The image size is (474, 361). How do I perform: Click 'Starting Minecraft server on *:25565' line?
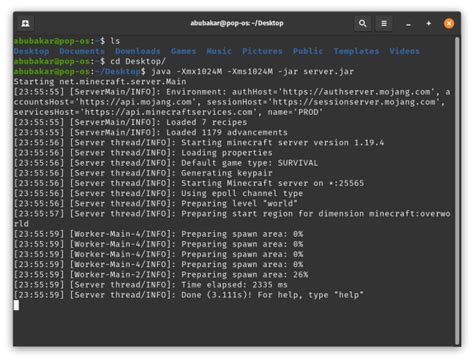coord(272,183)
